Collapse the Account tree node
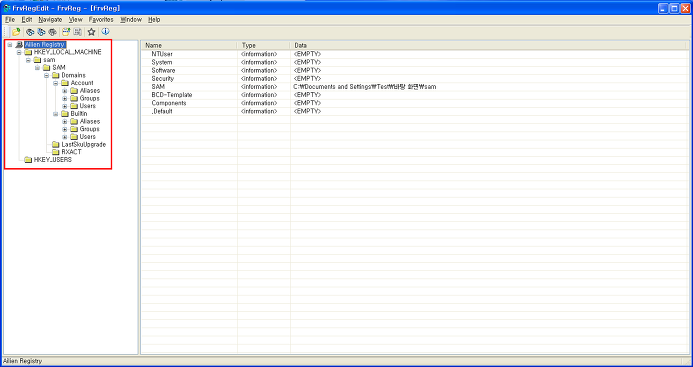This screenshot has height=367, width=693. point(56,83)
